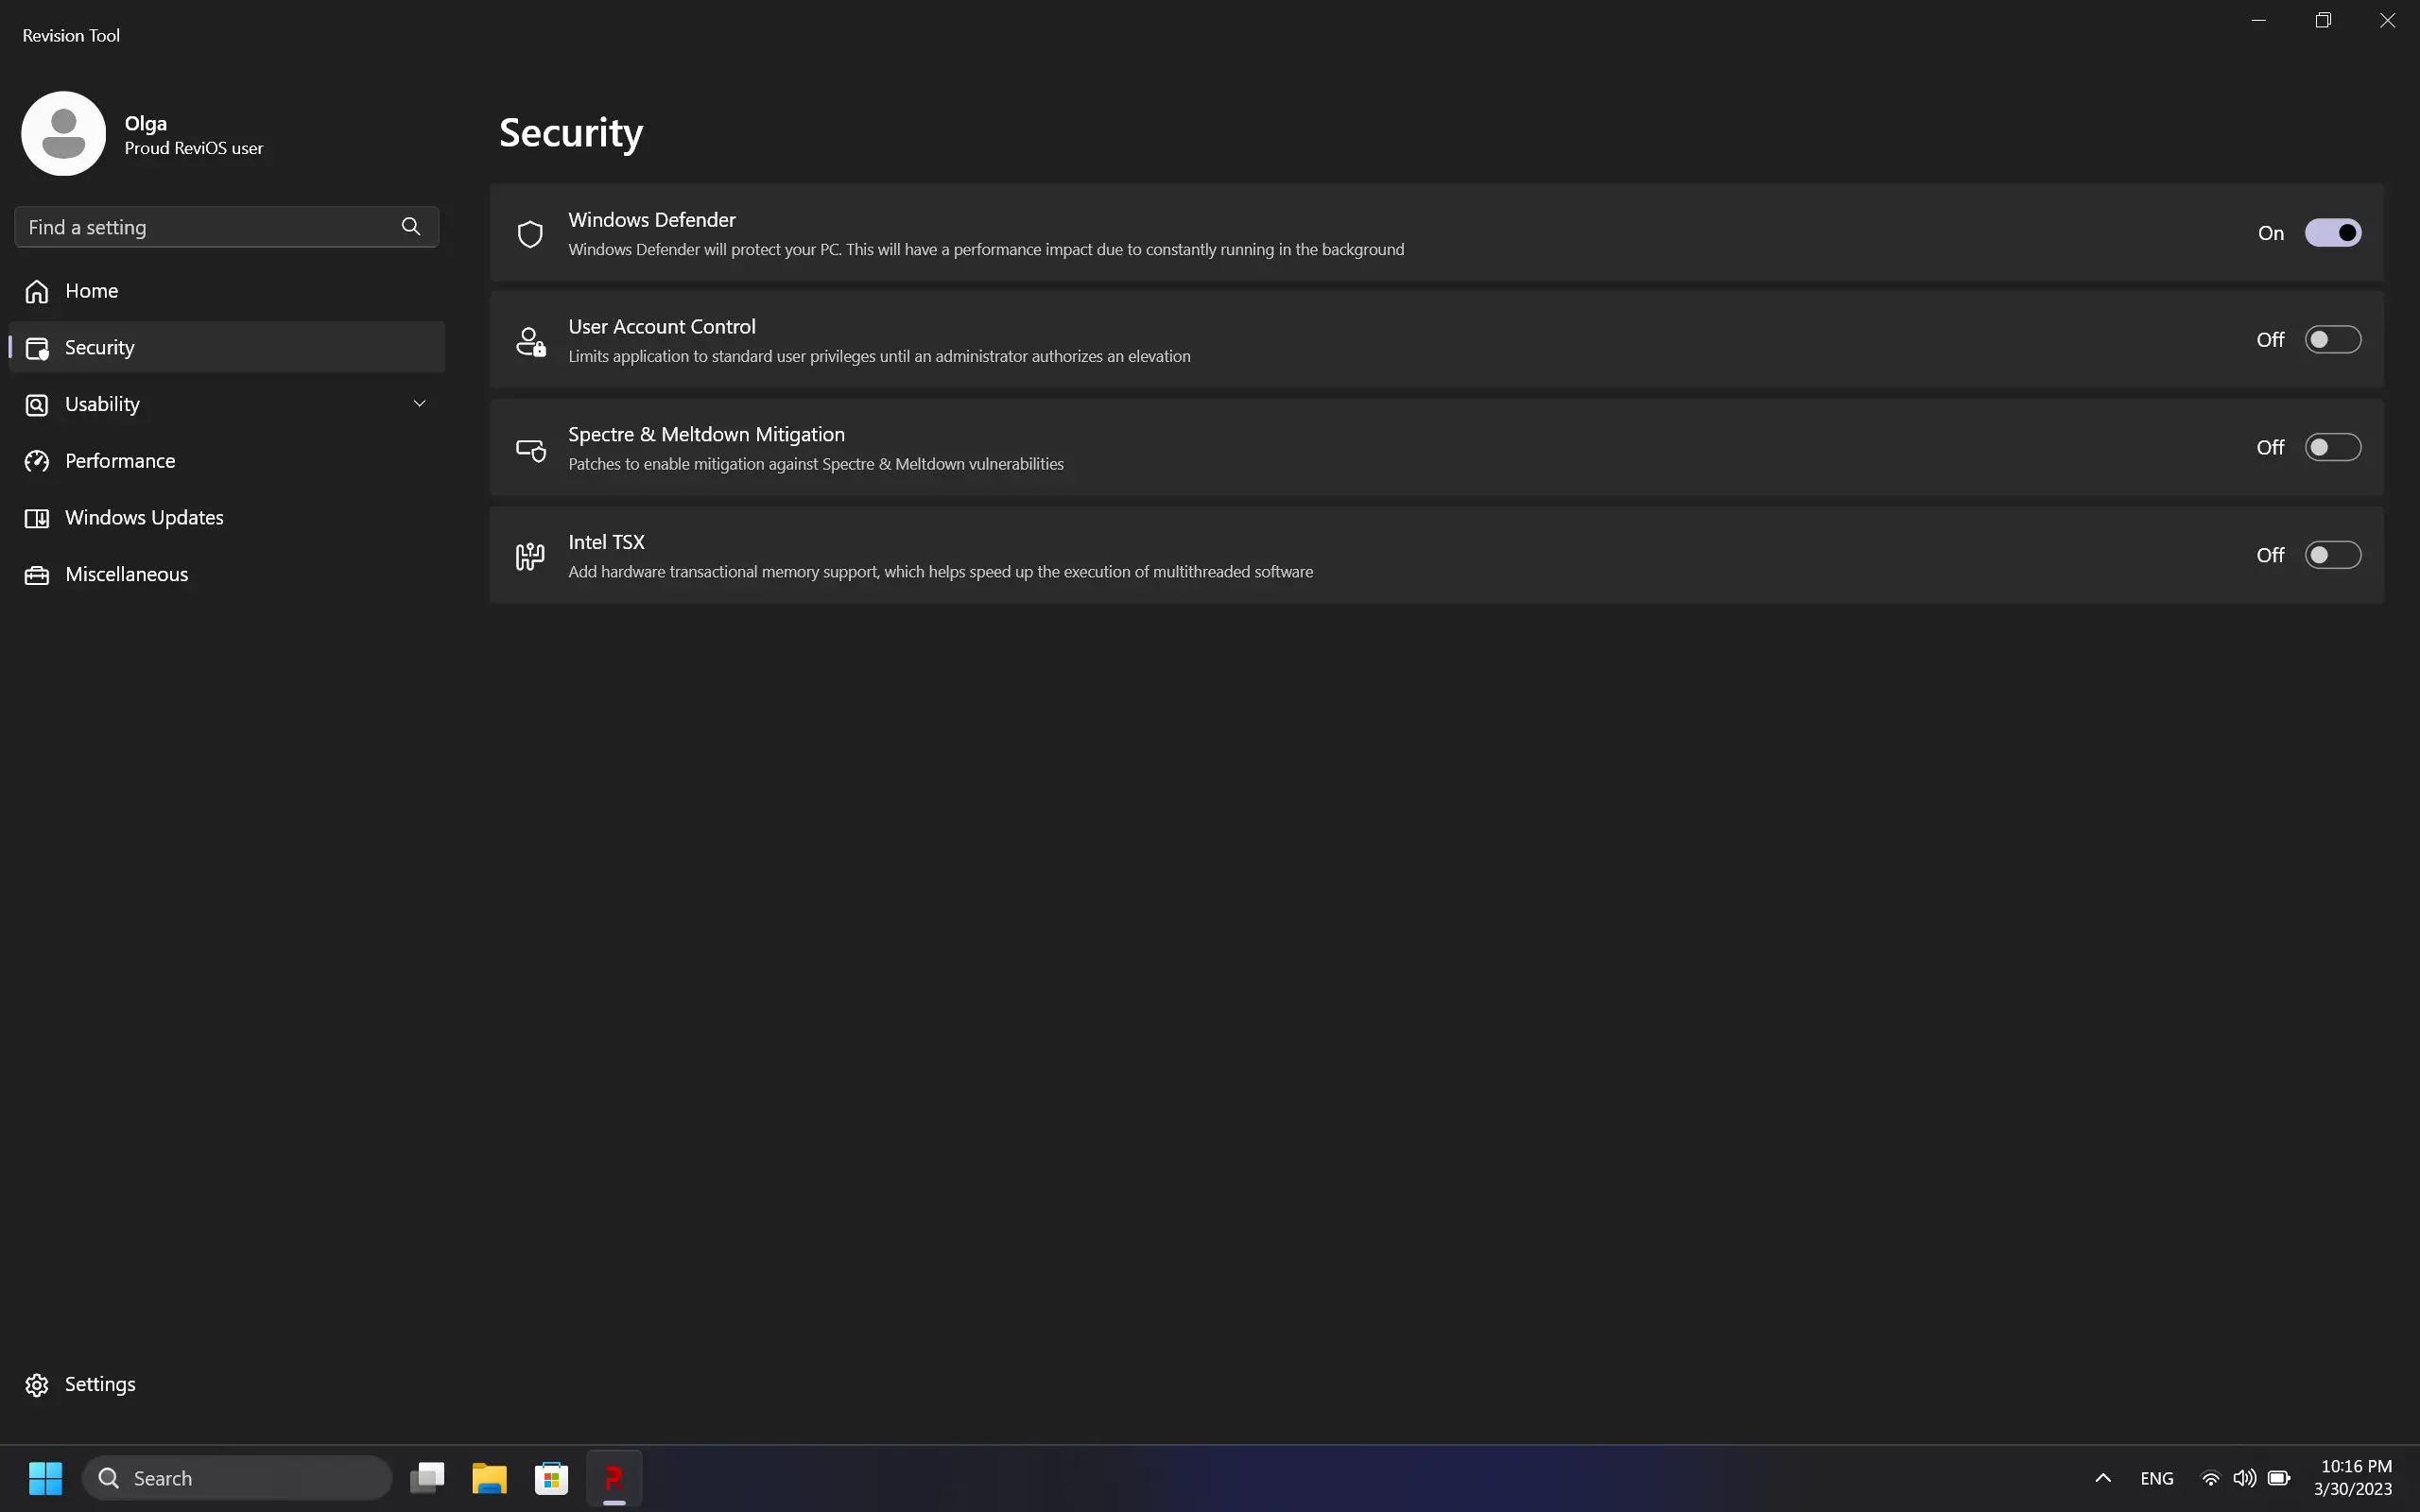Open File Explorer from the taskbar

(x=489, y=1477)
